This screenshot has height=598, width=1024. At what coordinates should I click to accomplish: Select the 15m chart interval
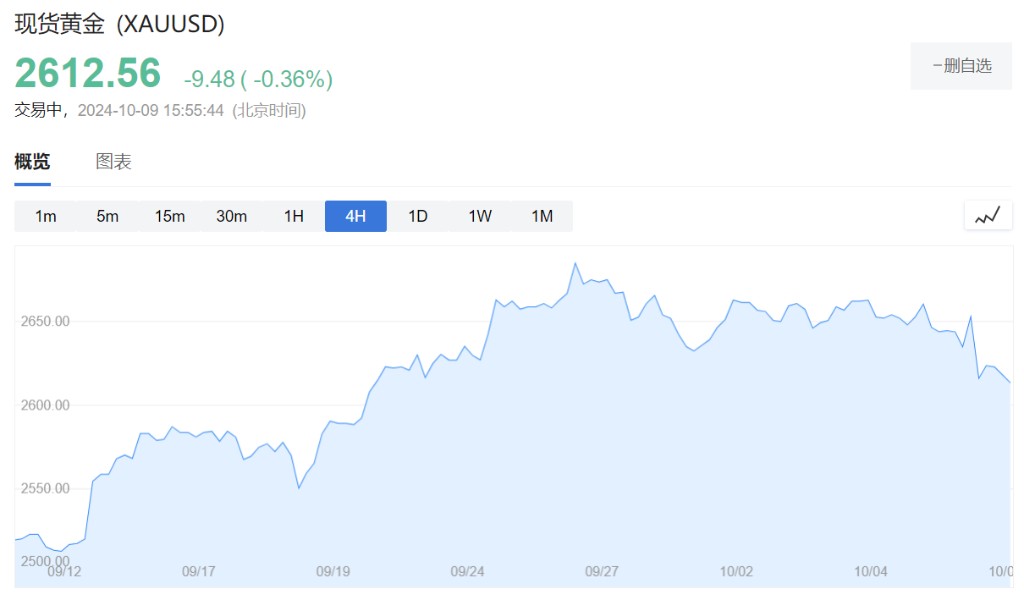[x=170, y=216]
